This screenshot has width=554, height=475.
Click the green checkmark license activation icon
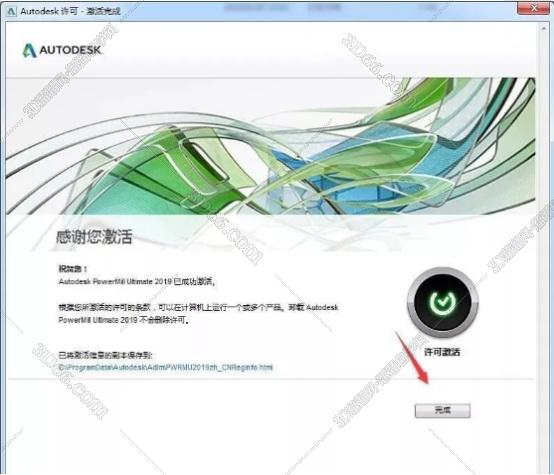coord(442,302)
